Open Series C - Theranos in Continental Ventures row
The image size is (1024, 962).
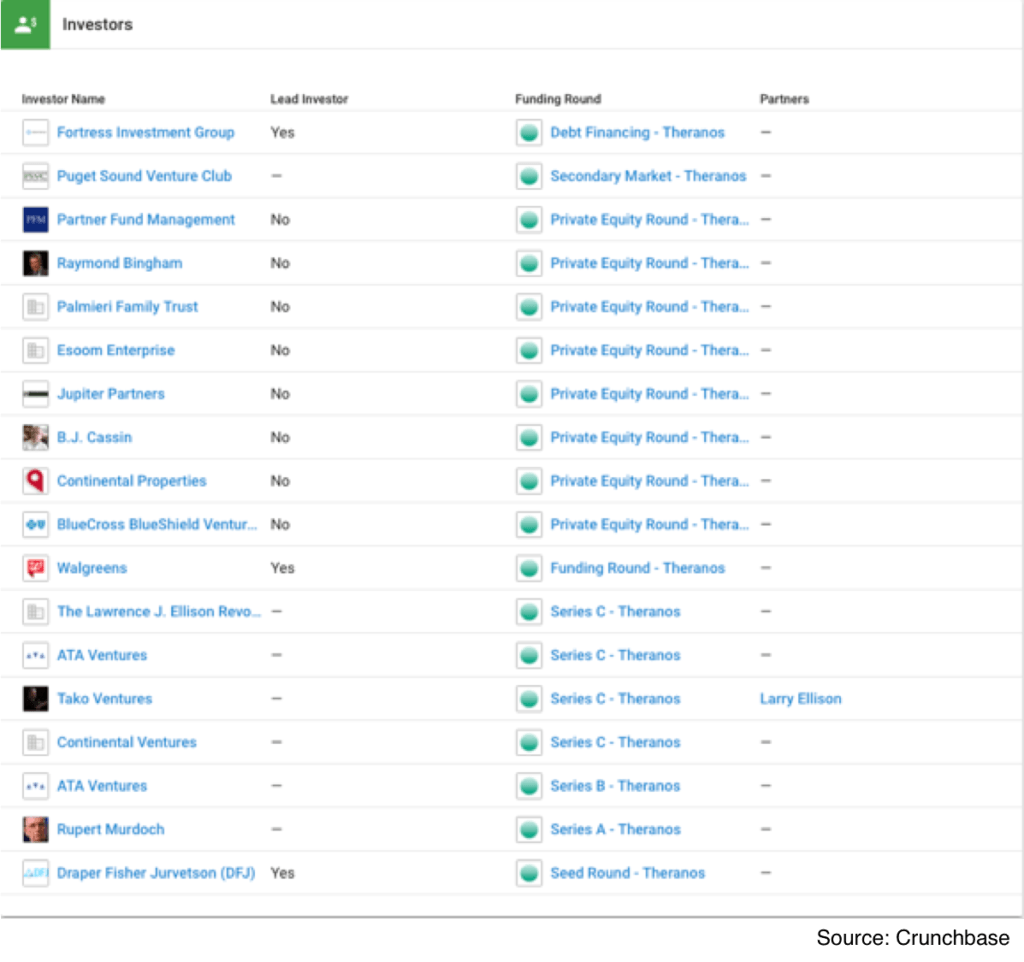(x=615, y=743)
